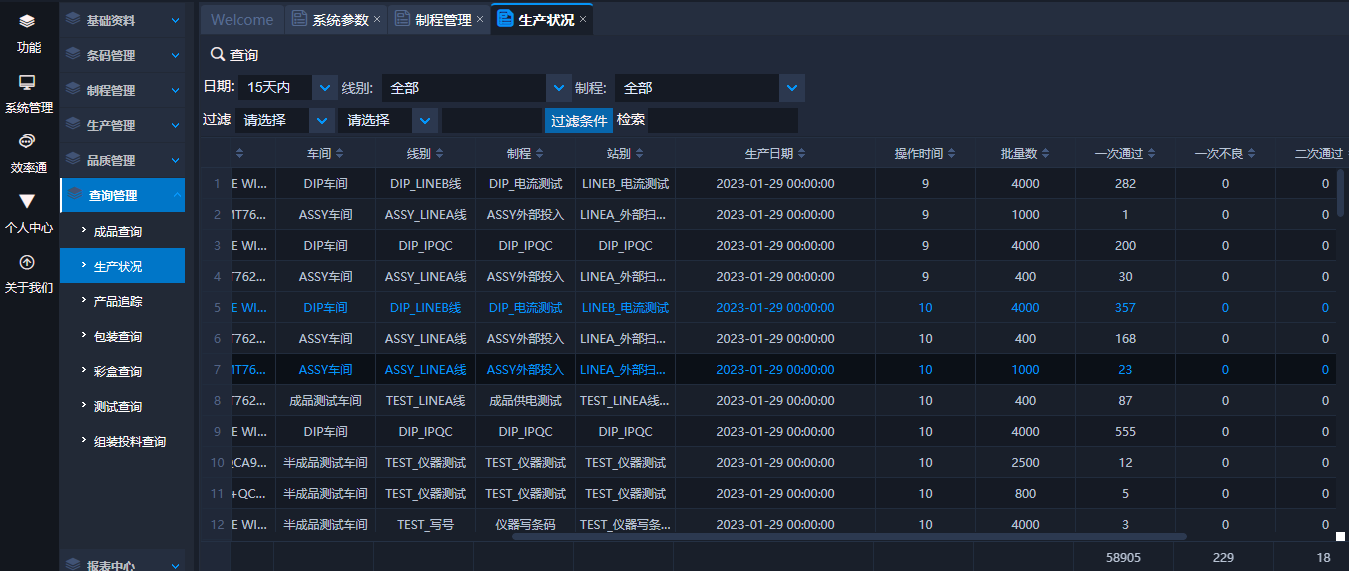Sort by the 一次通过 column sort icon

[1151, 154]
